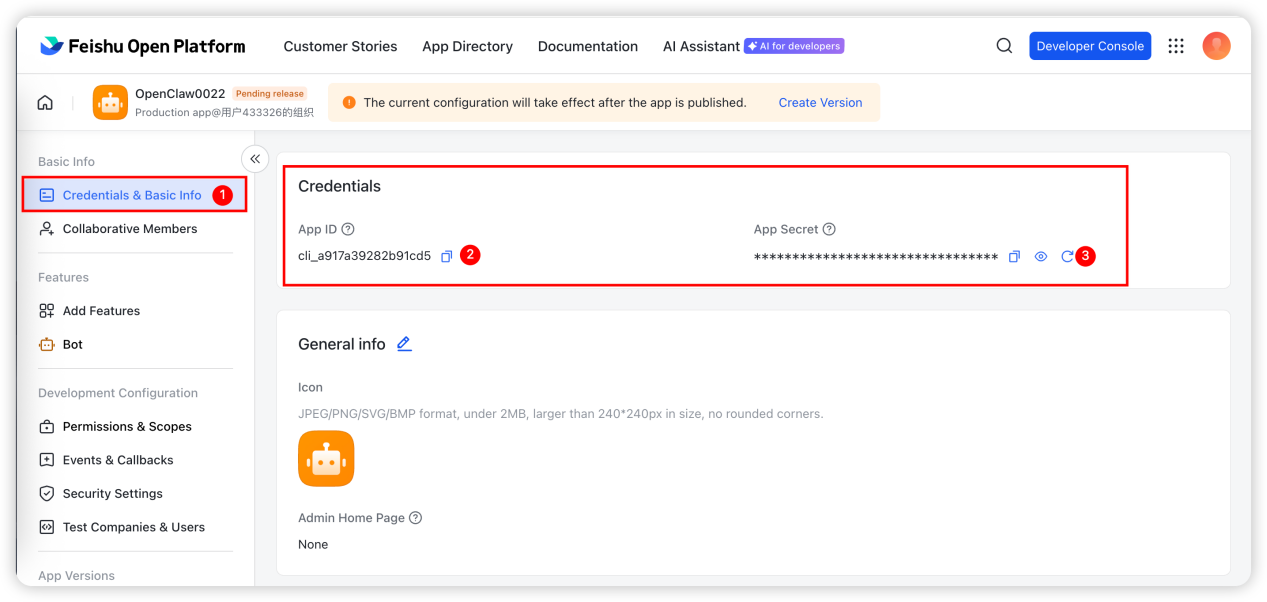Collapse the left sidebar panel
The height and width of the screenshot is (602, 1267).
click(255, 158)
